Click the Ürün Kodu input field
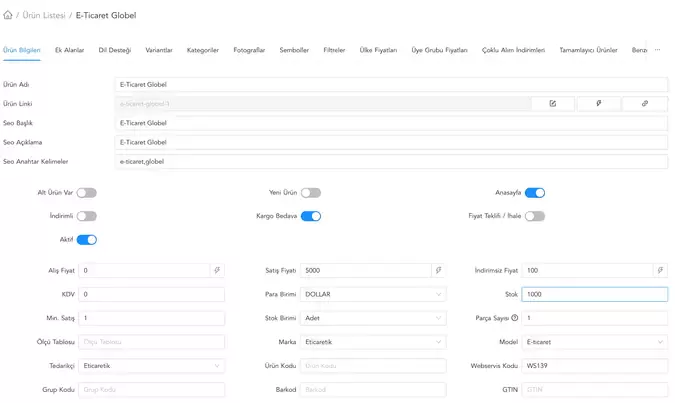Screen dimensions: 675x403 pyautogui.click(x=373, y=366)
